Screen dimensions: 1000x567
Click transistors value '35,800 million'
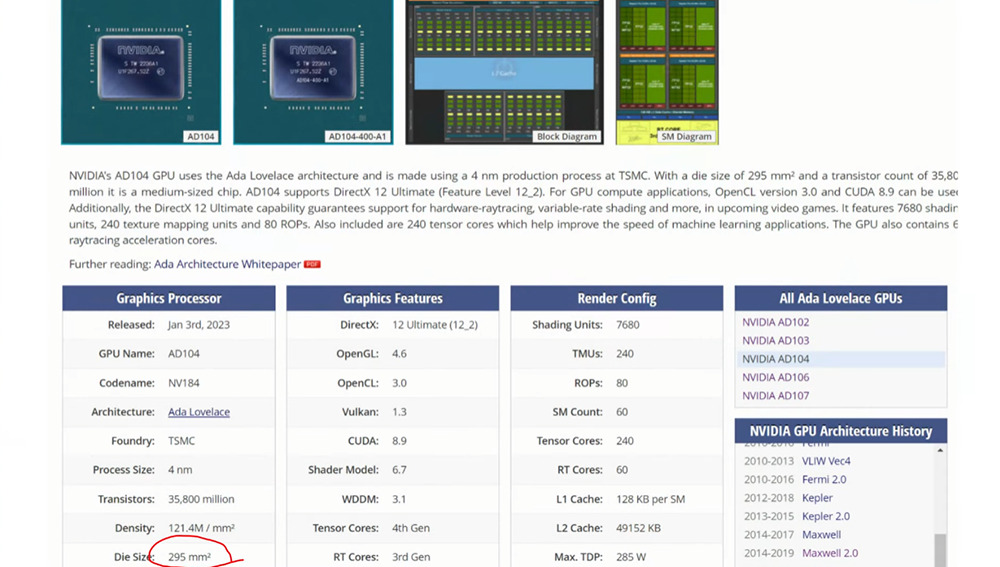pyautogui.click(x=201, y=499)
